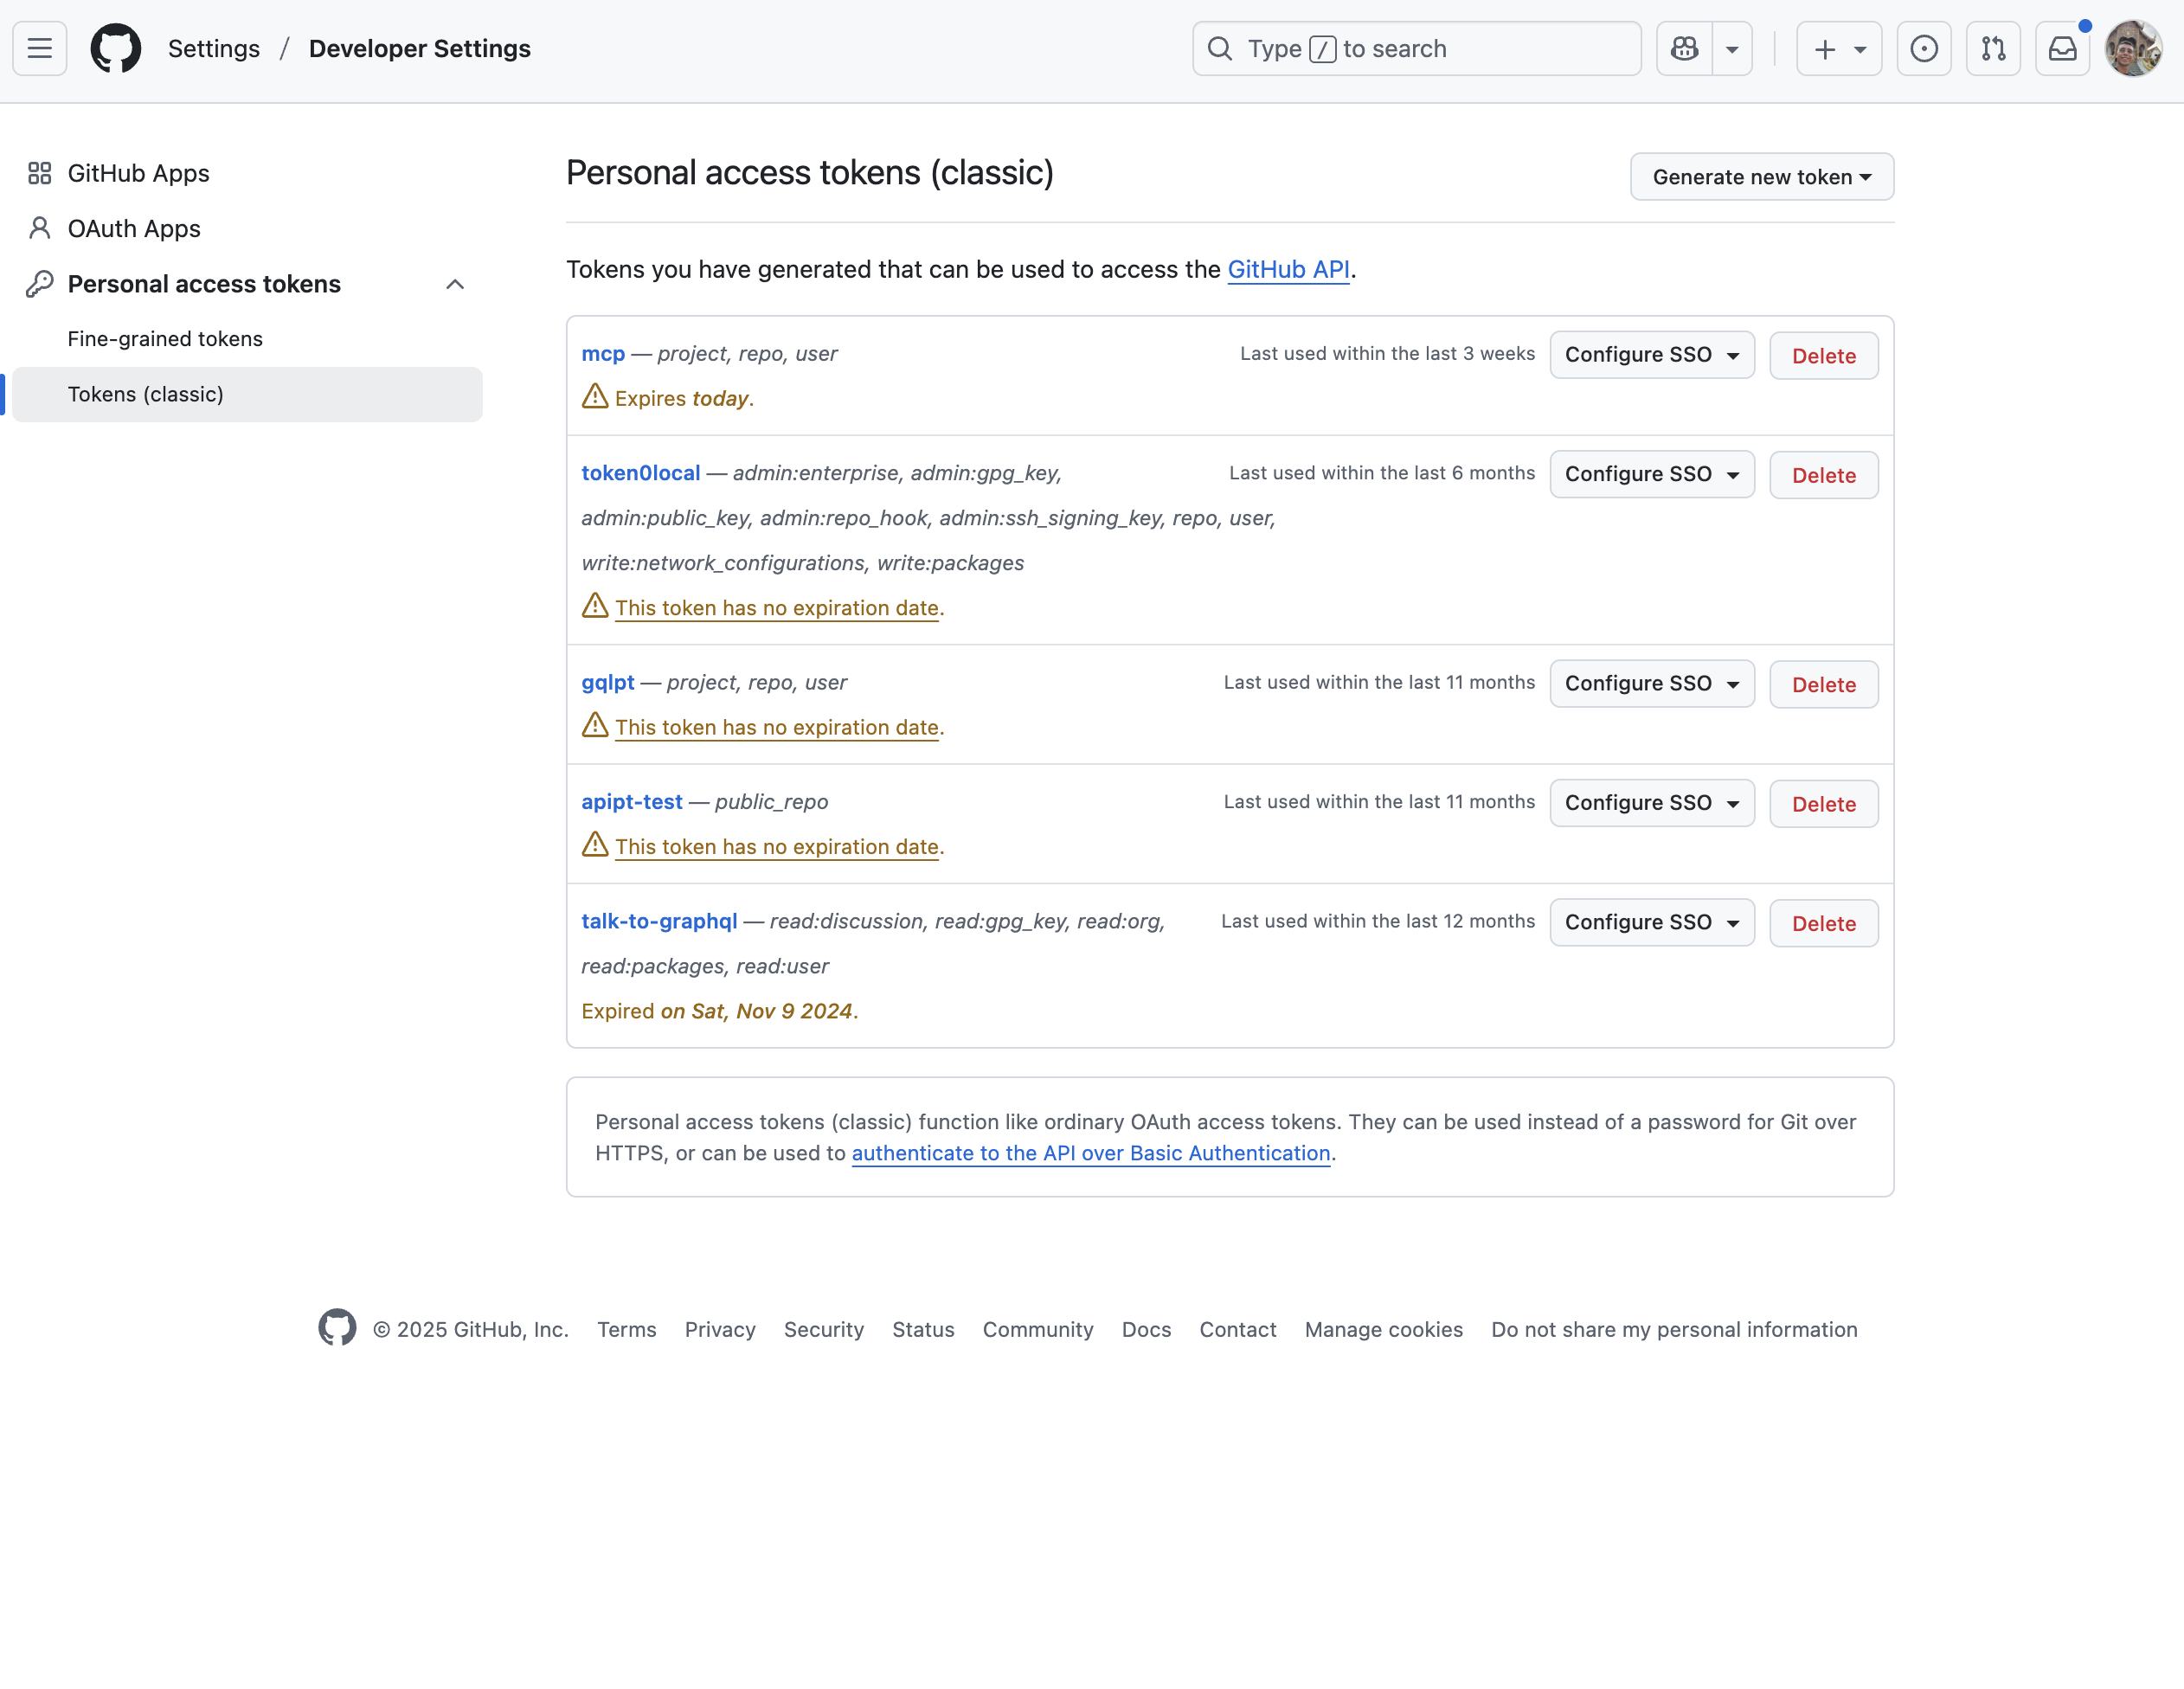This screenshot has height=1689, width=2184.
Task: Open the notifications inbox
Action: pos(2062,47)
